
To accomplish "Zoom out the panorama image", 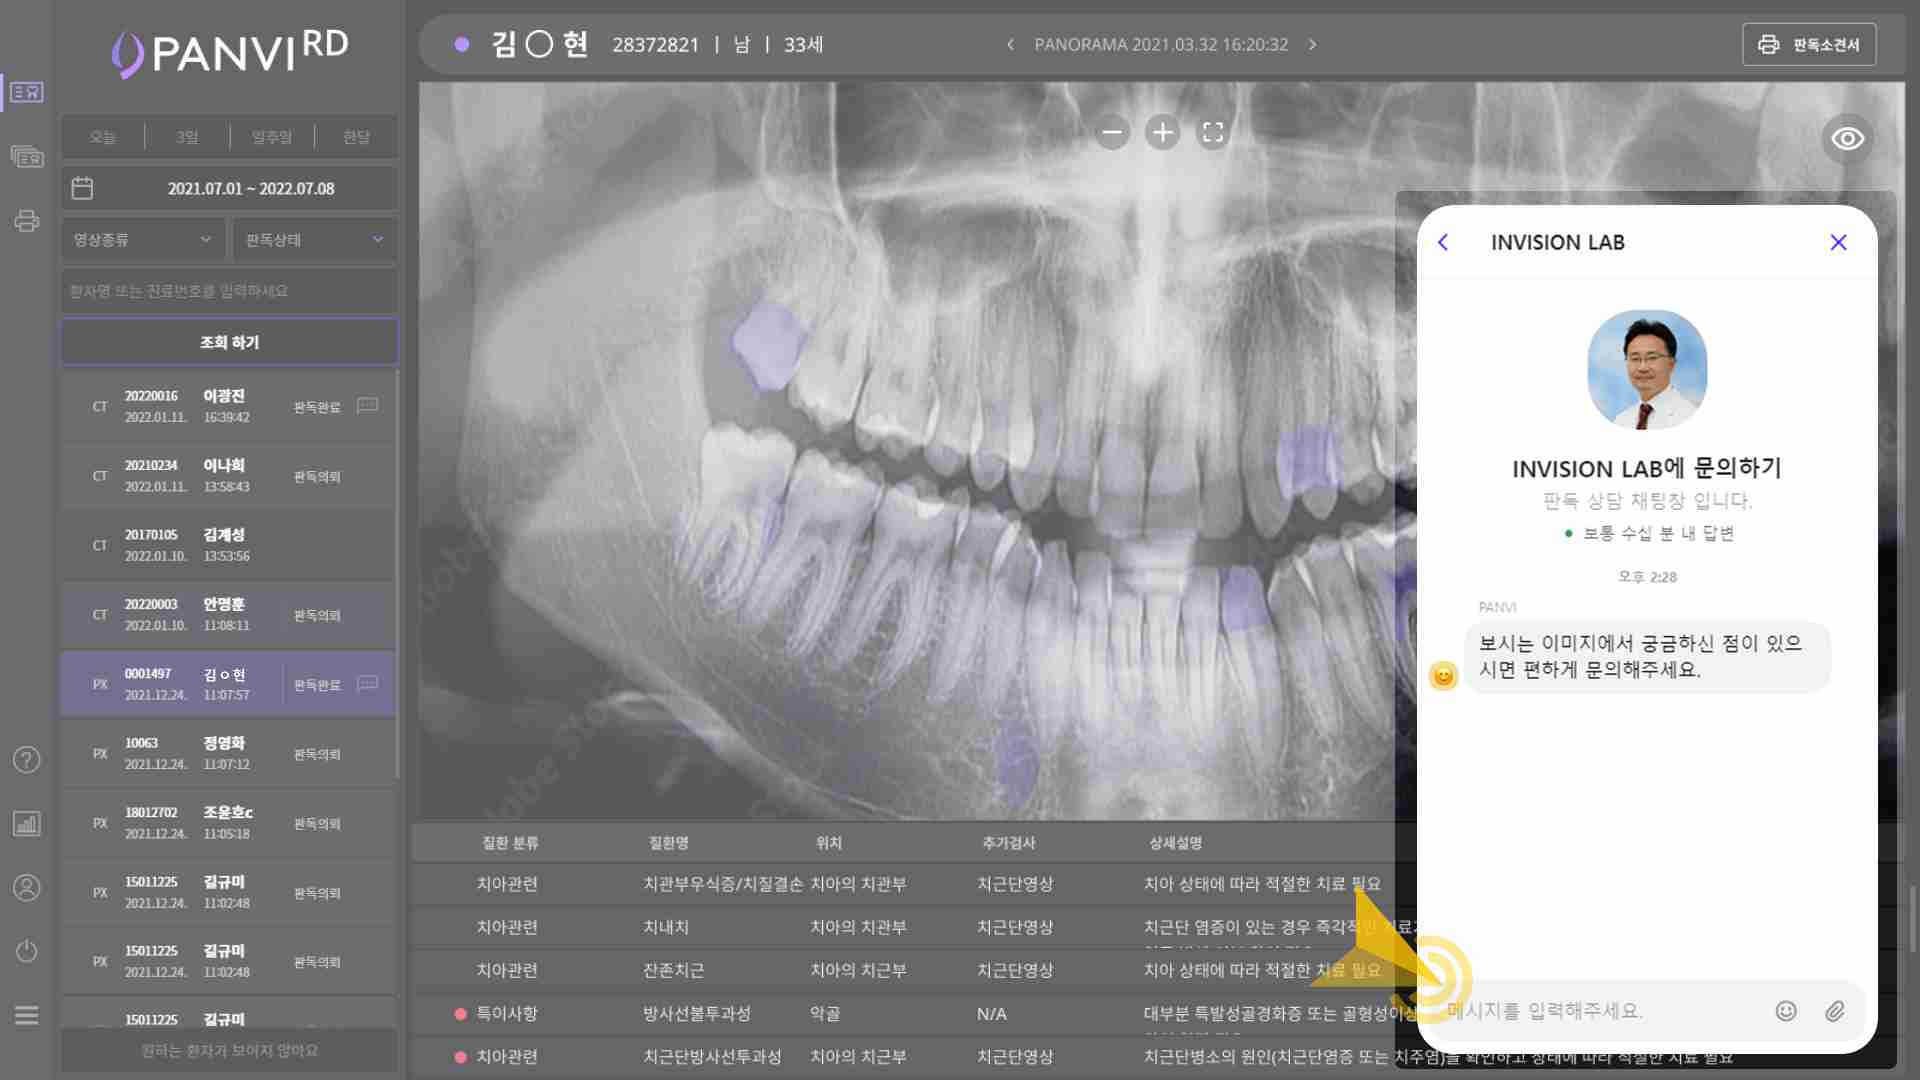I will 1112,133.
